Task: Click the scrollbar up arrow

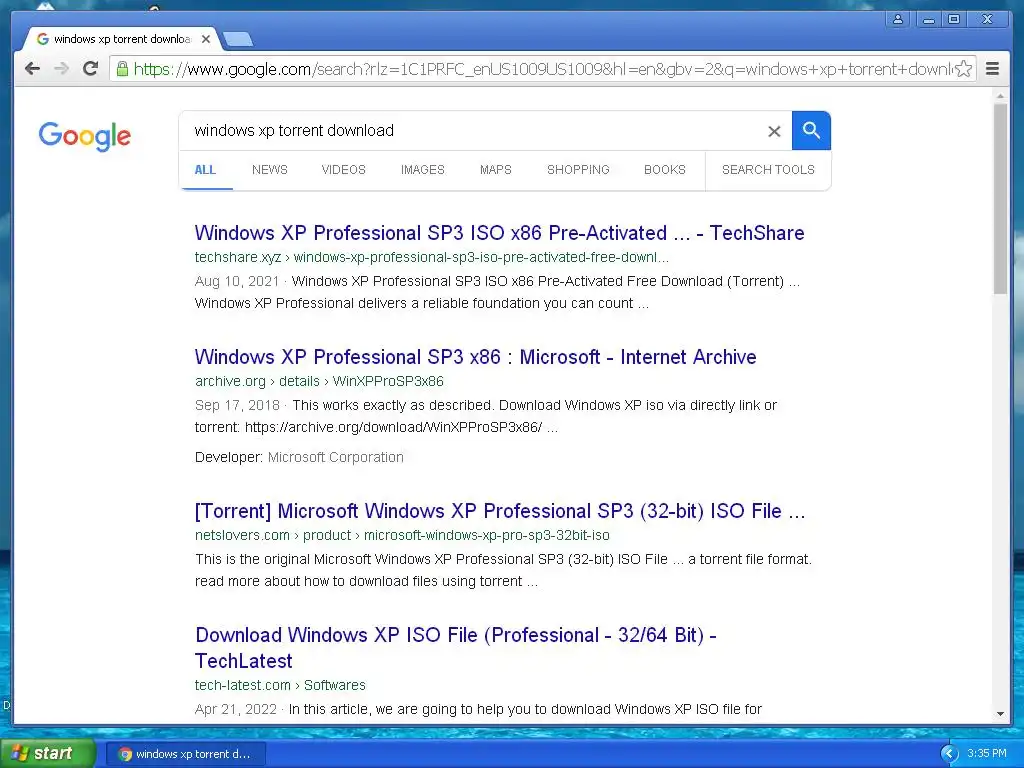Action: (1000, 95)
